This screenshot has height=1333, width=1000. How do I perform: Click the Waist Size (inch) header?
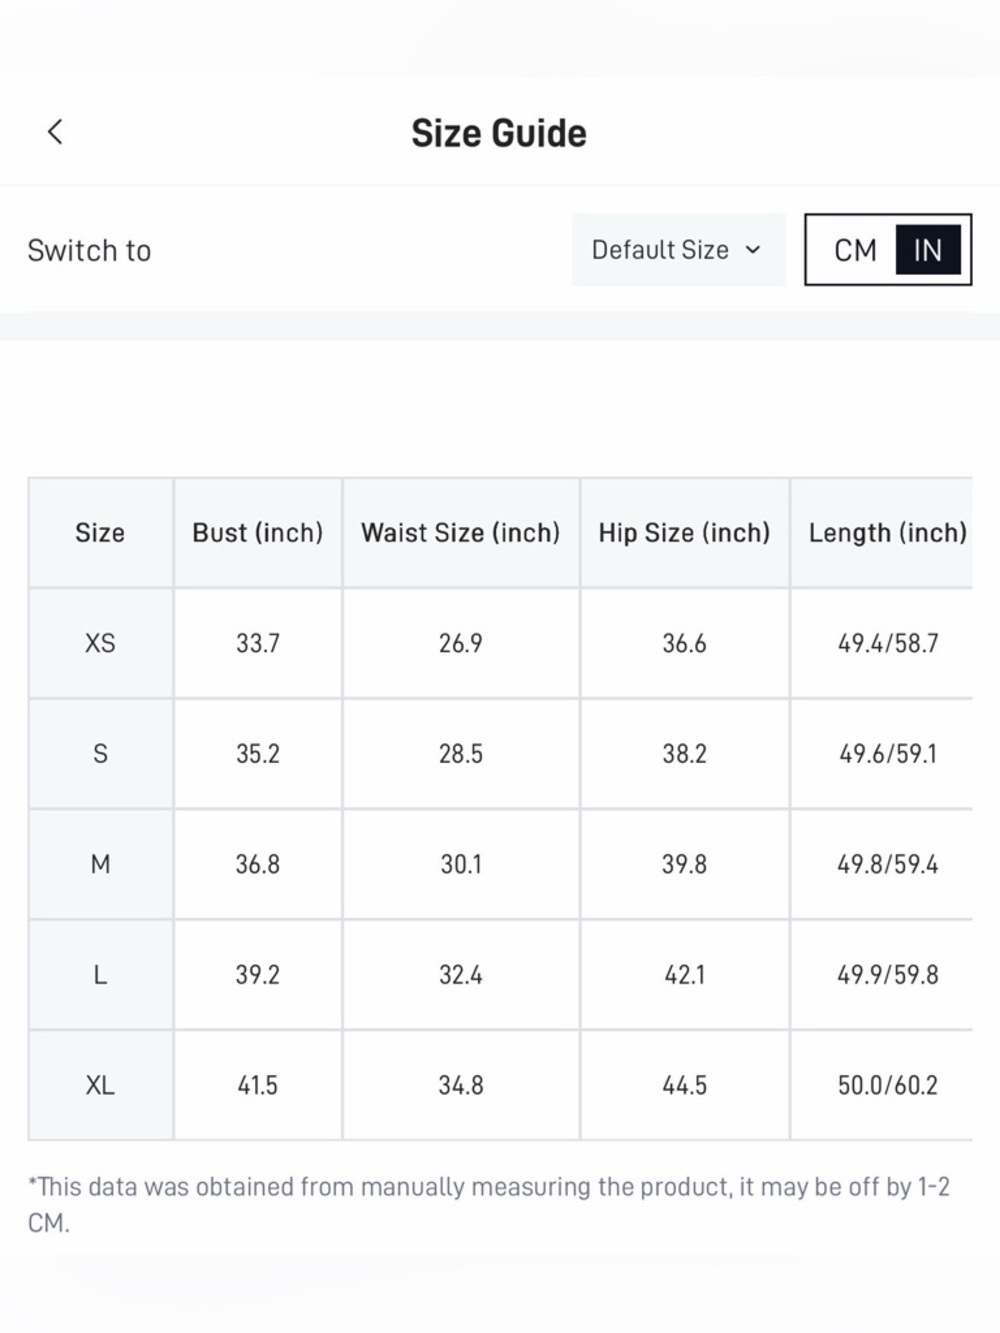click(461, 533)
